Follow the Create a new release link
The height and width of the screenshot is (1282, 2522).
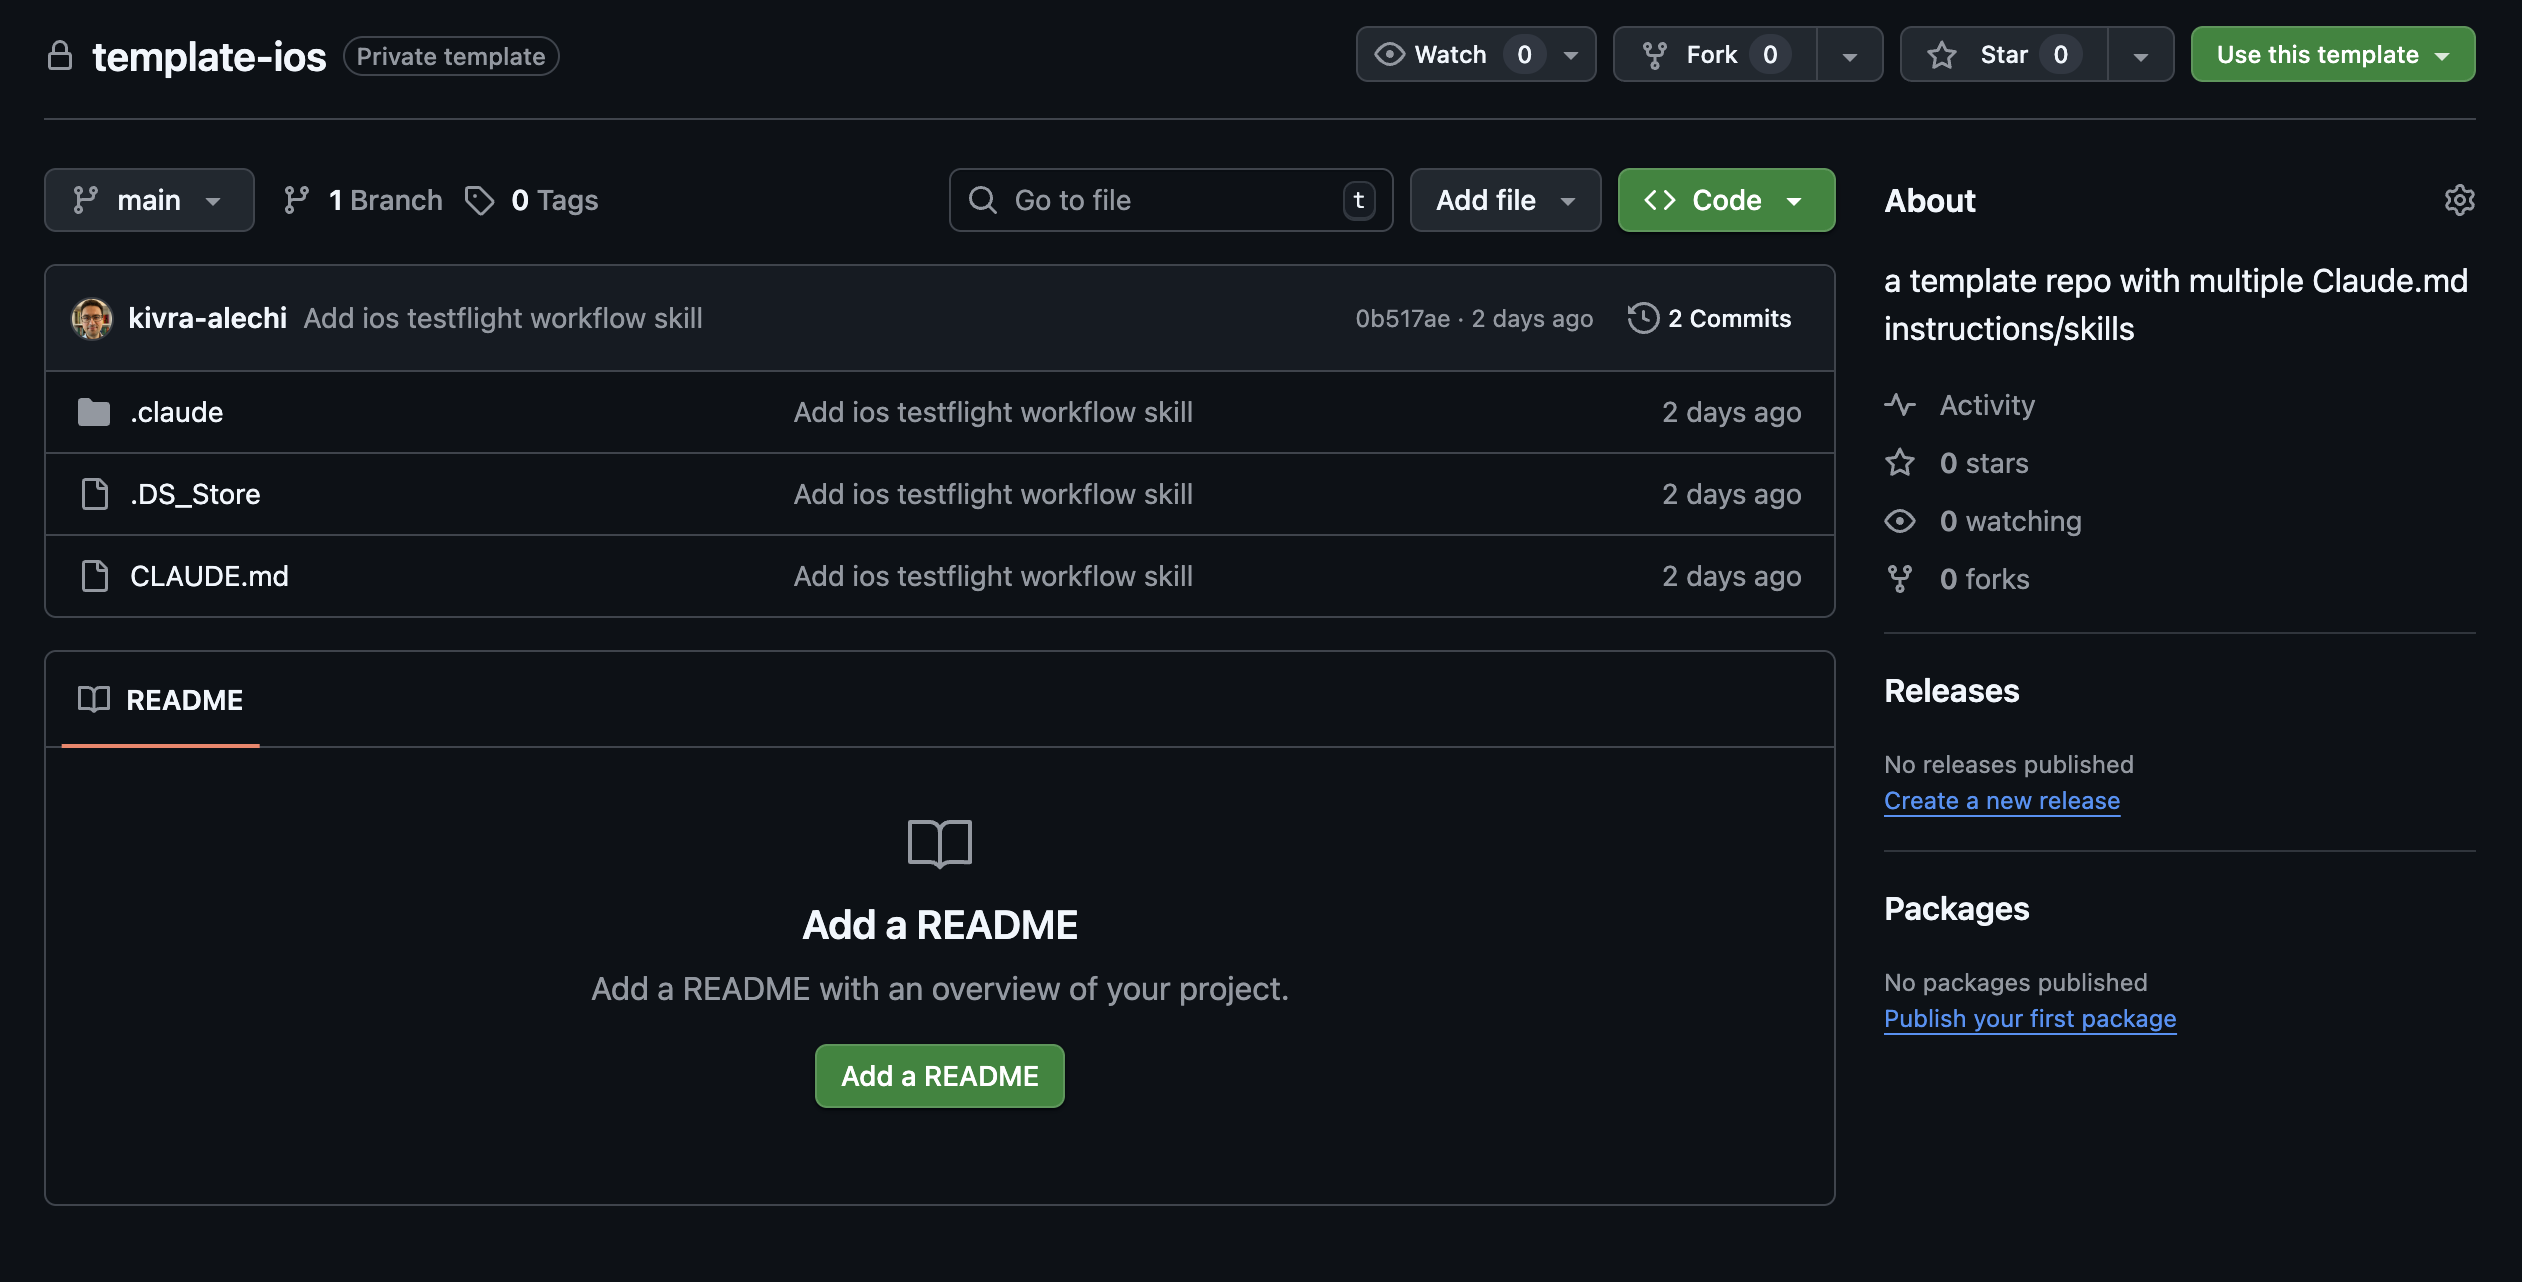2001,801
